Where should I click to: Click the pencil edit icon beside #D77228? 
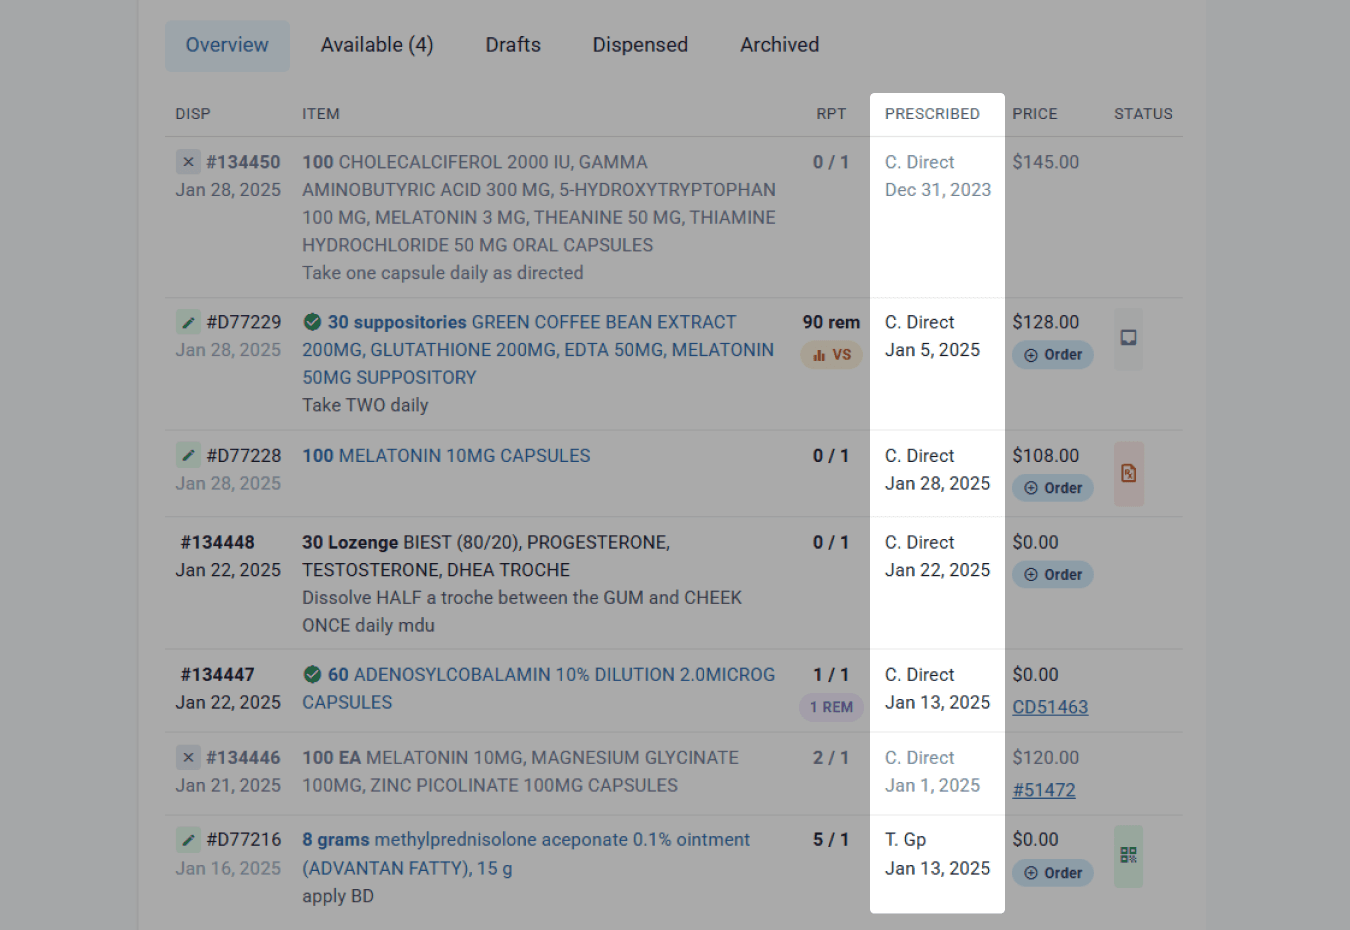[x=188, y=455]
